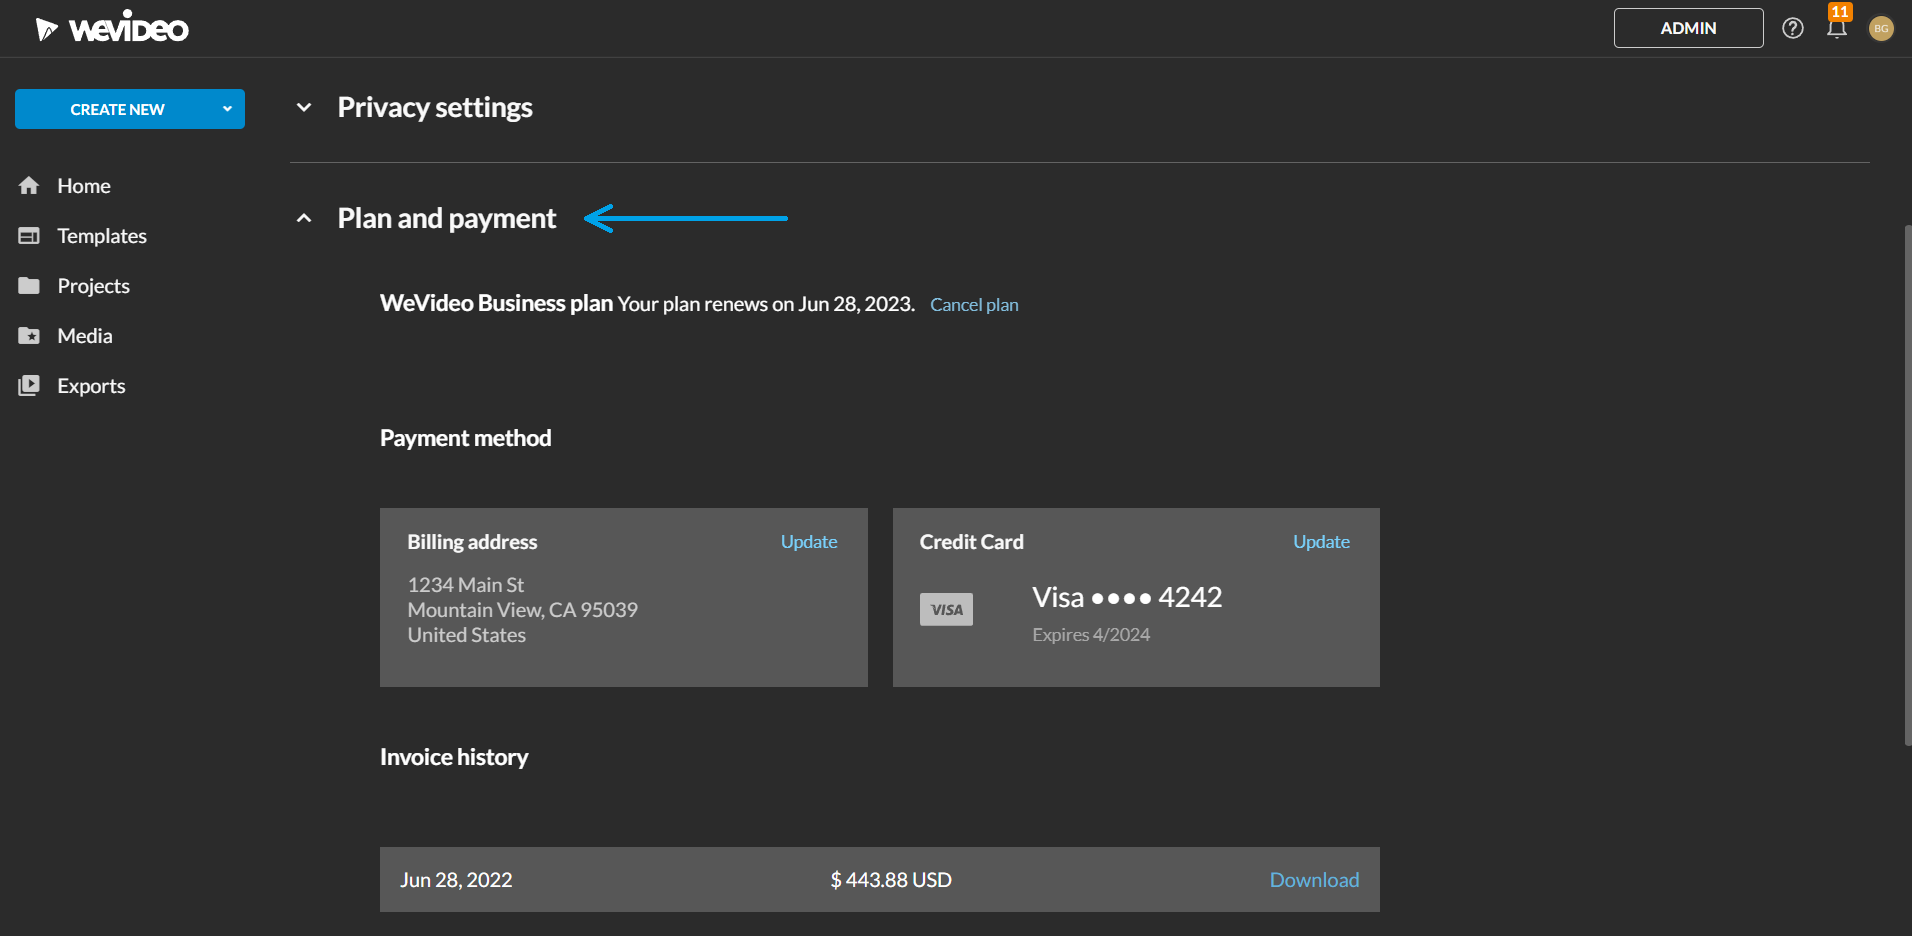This screenshot has height=936, width=1912.
Task: Click the Cancel plan link
Action: [974, 305]
